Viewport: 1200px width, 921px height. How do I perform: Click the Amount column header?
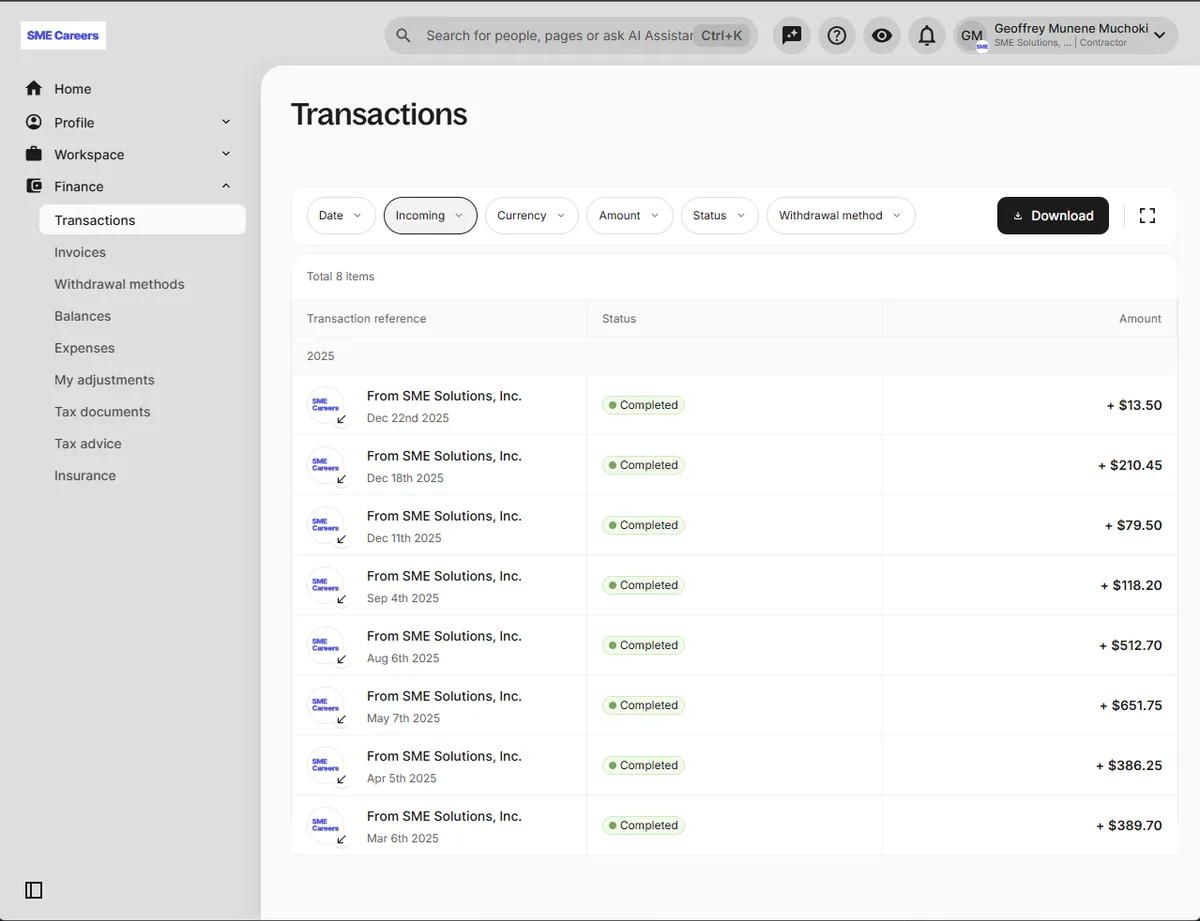point(1140,319)
